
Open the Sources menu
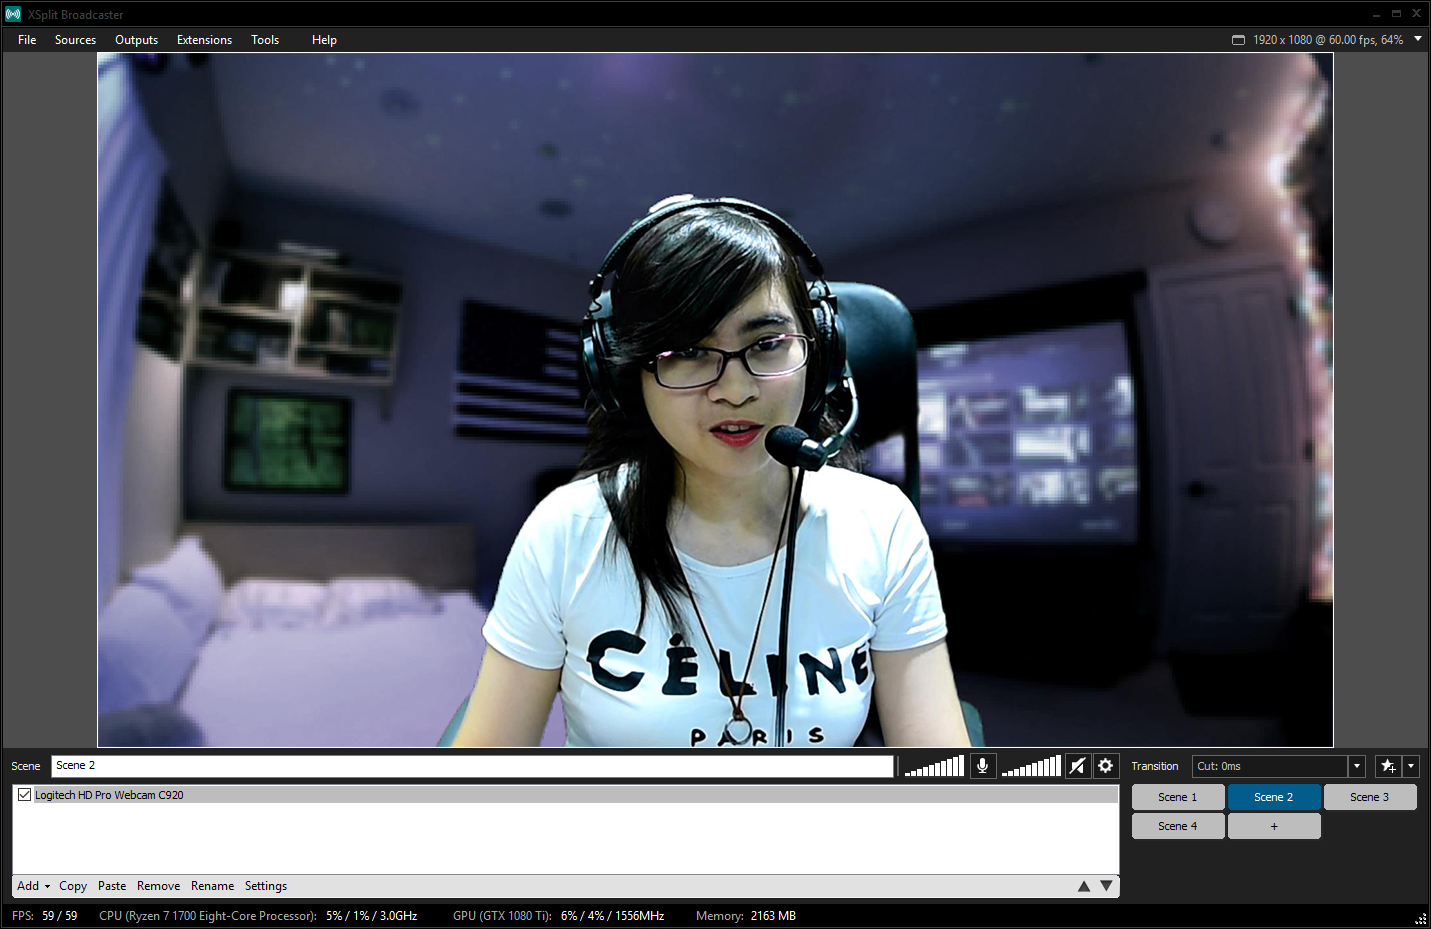click(76, 40)
